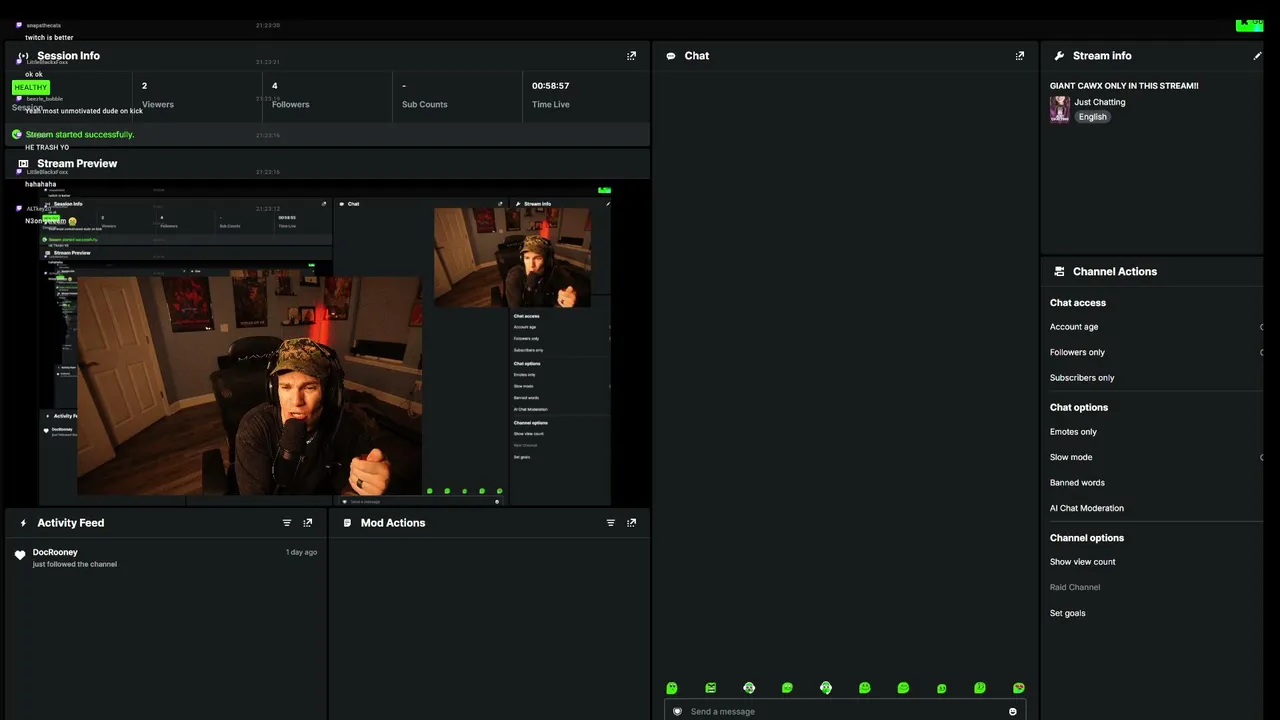Click Raid Channel option

pos(1075,588)
